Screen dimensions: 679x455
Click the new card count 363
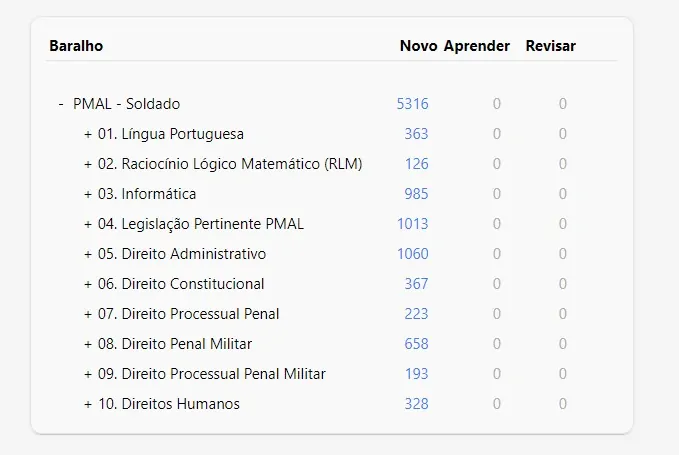coord(416,134)
